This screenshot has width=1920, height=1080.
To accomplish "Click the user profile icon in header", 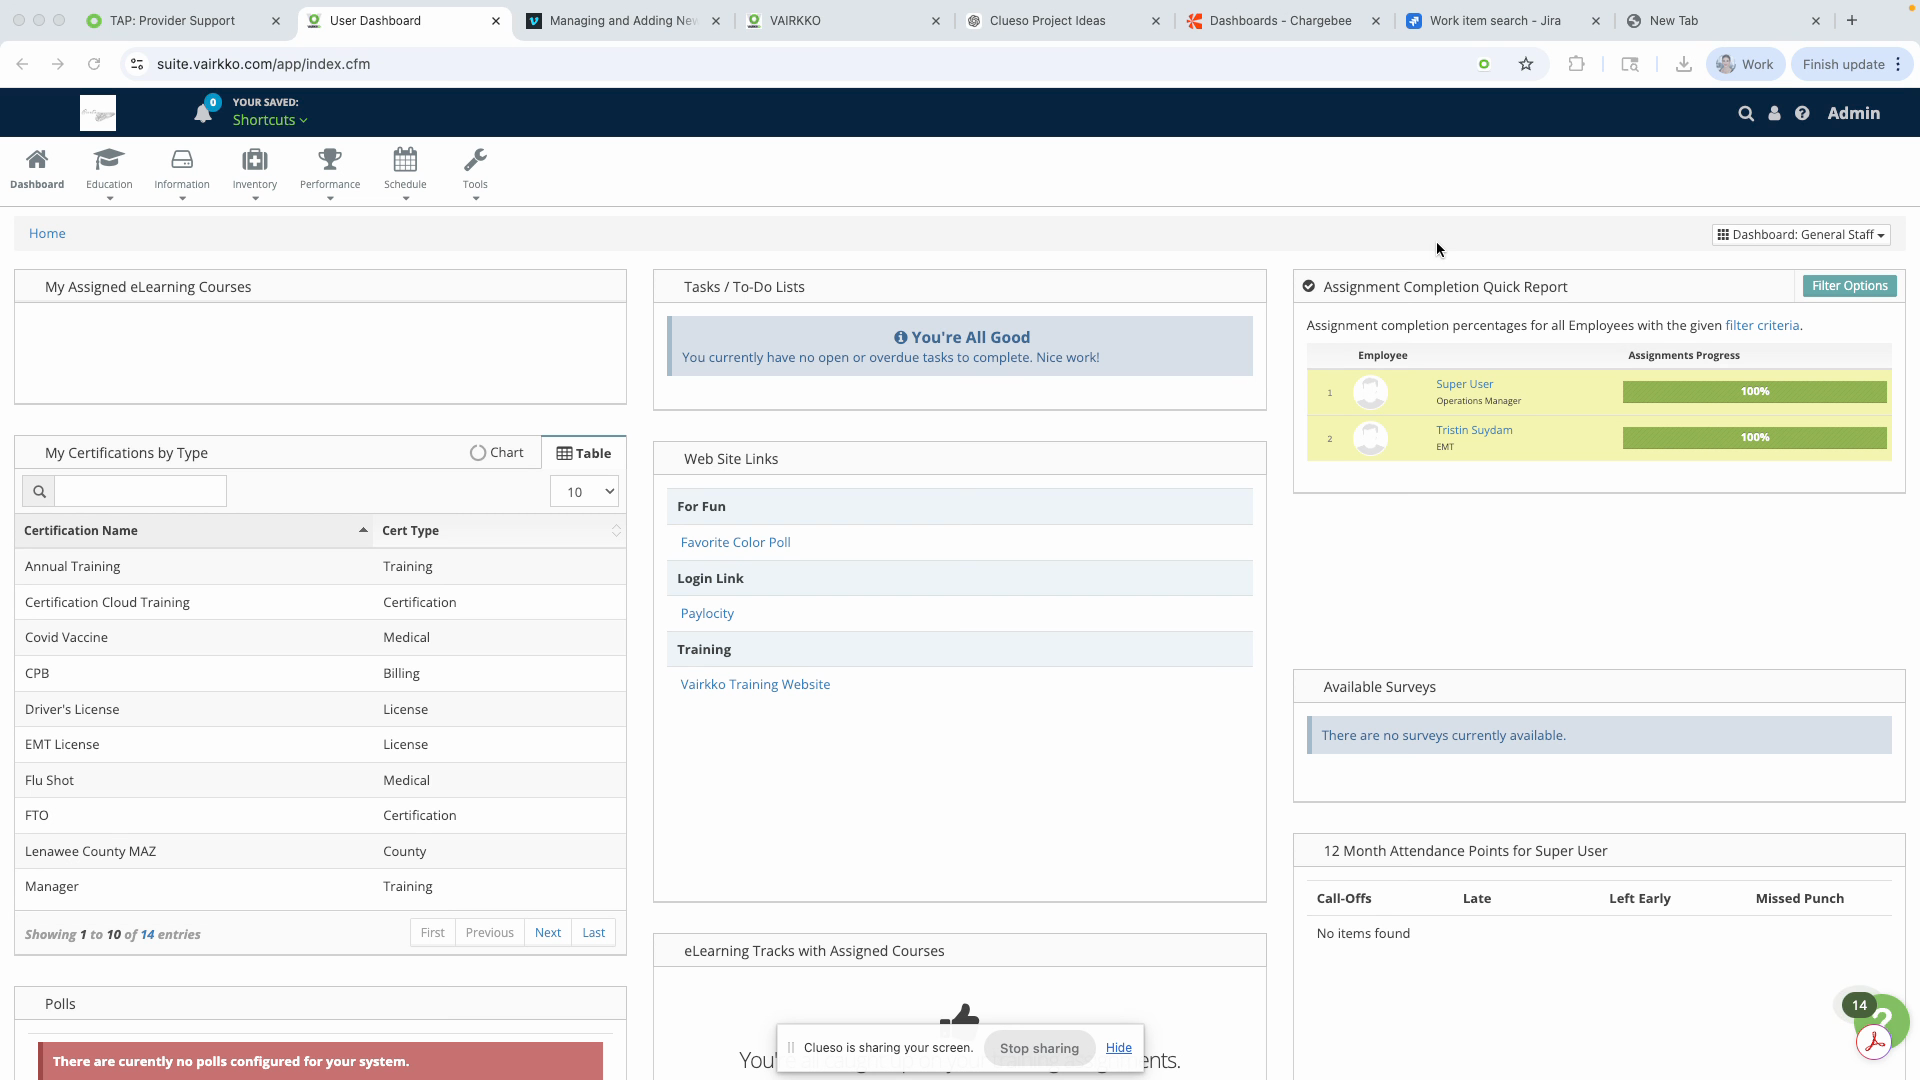I will pos(1774,114).
